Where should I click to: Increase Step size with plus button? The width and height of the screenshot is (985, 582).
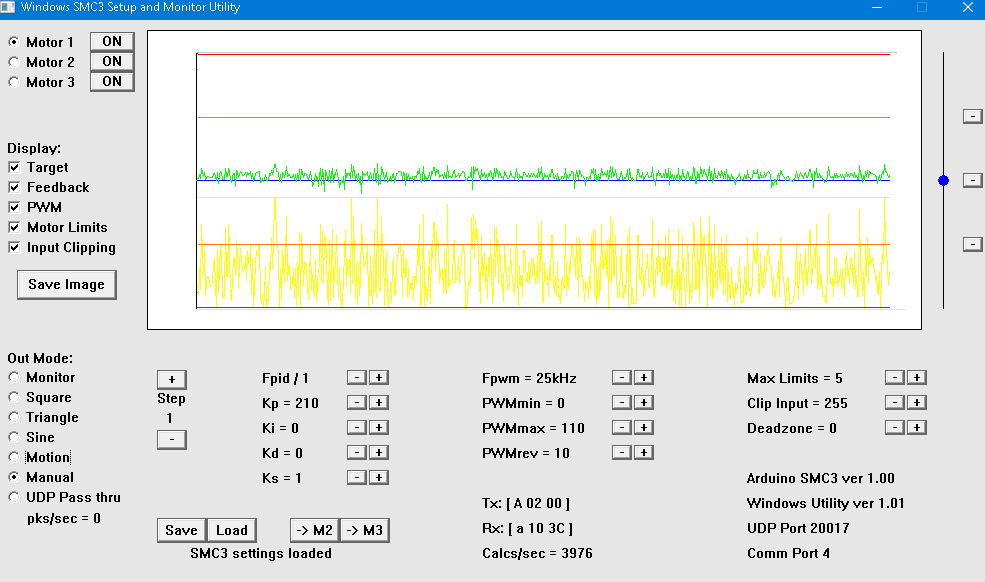point(171,380)
